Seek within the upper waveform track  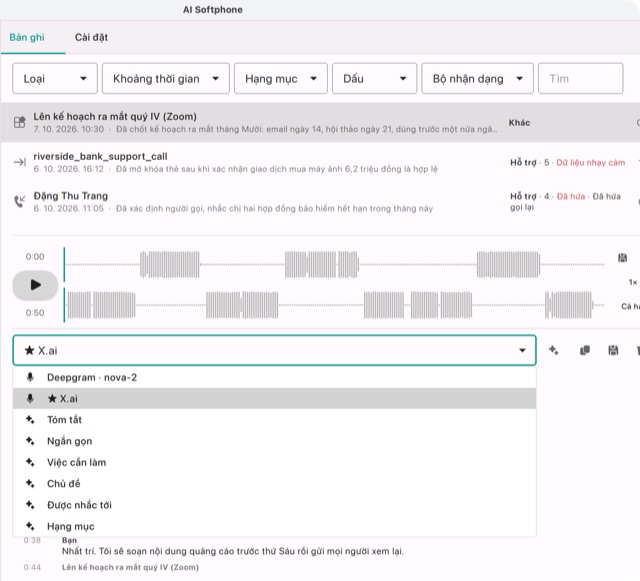(x=335, y=265)
